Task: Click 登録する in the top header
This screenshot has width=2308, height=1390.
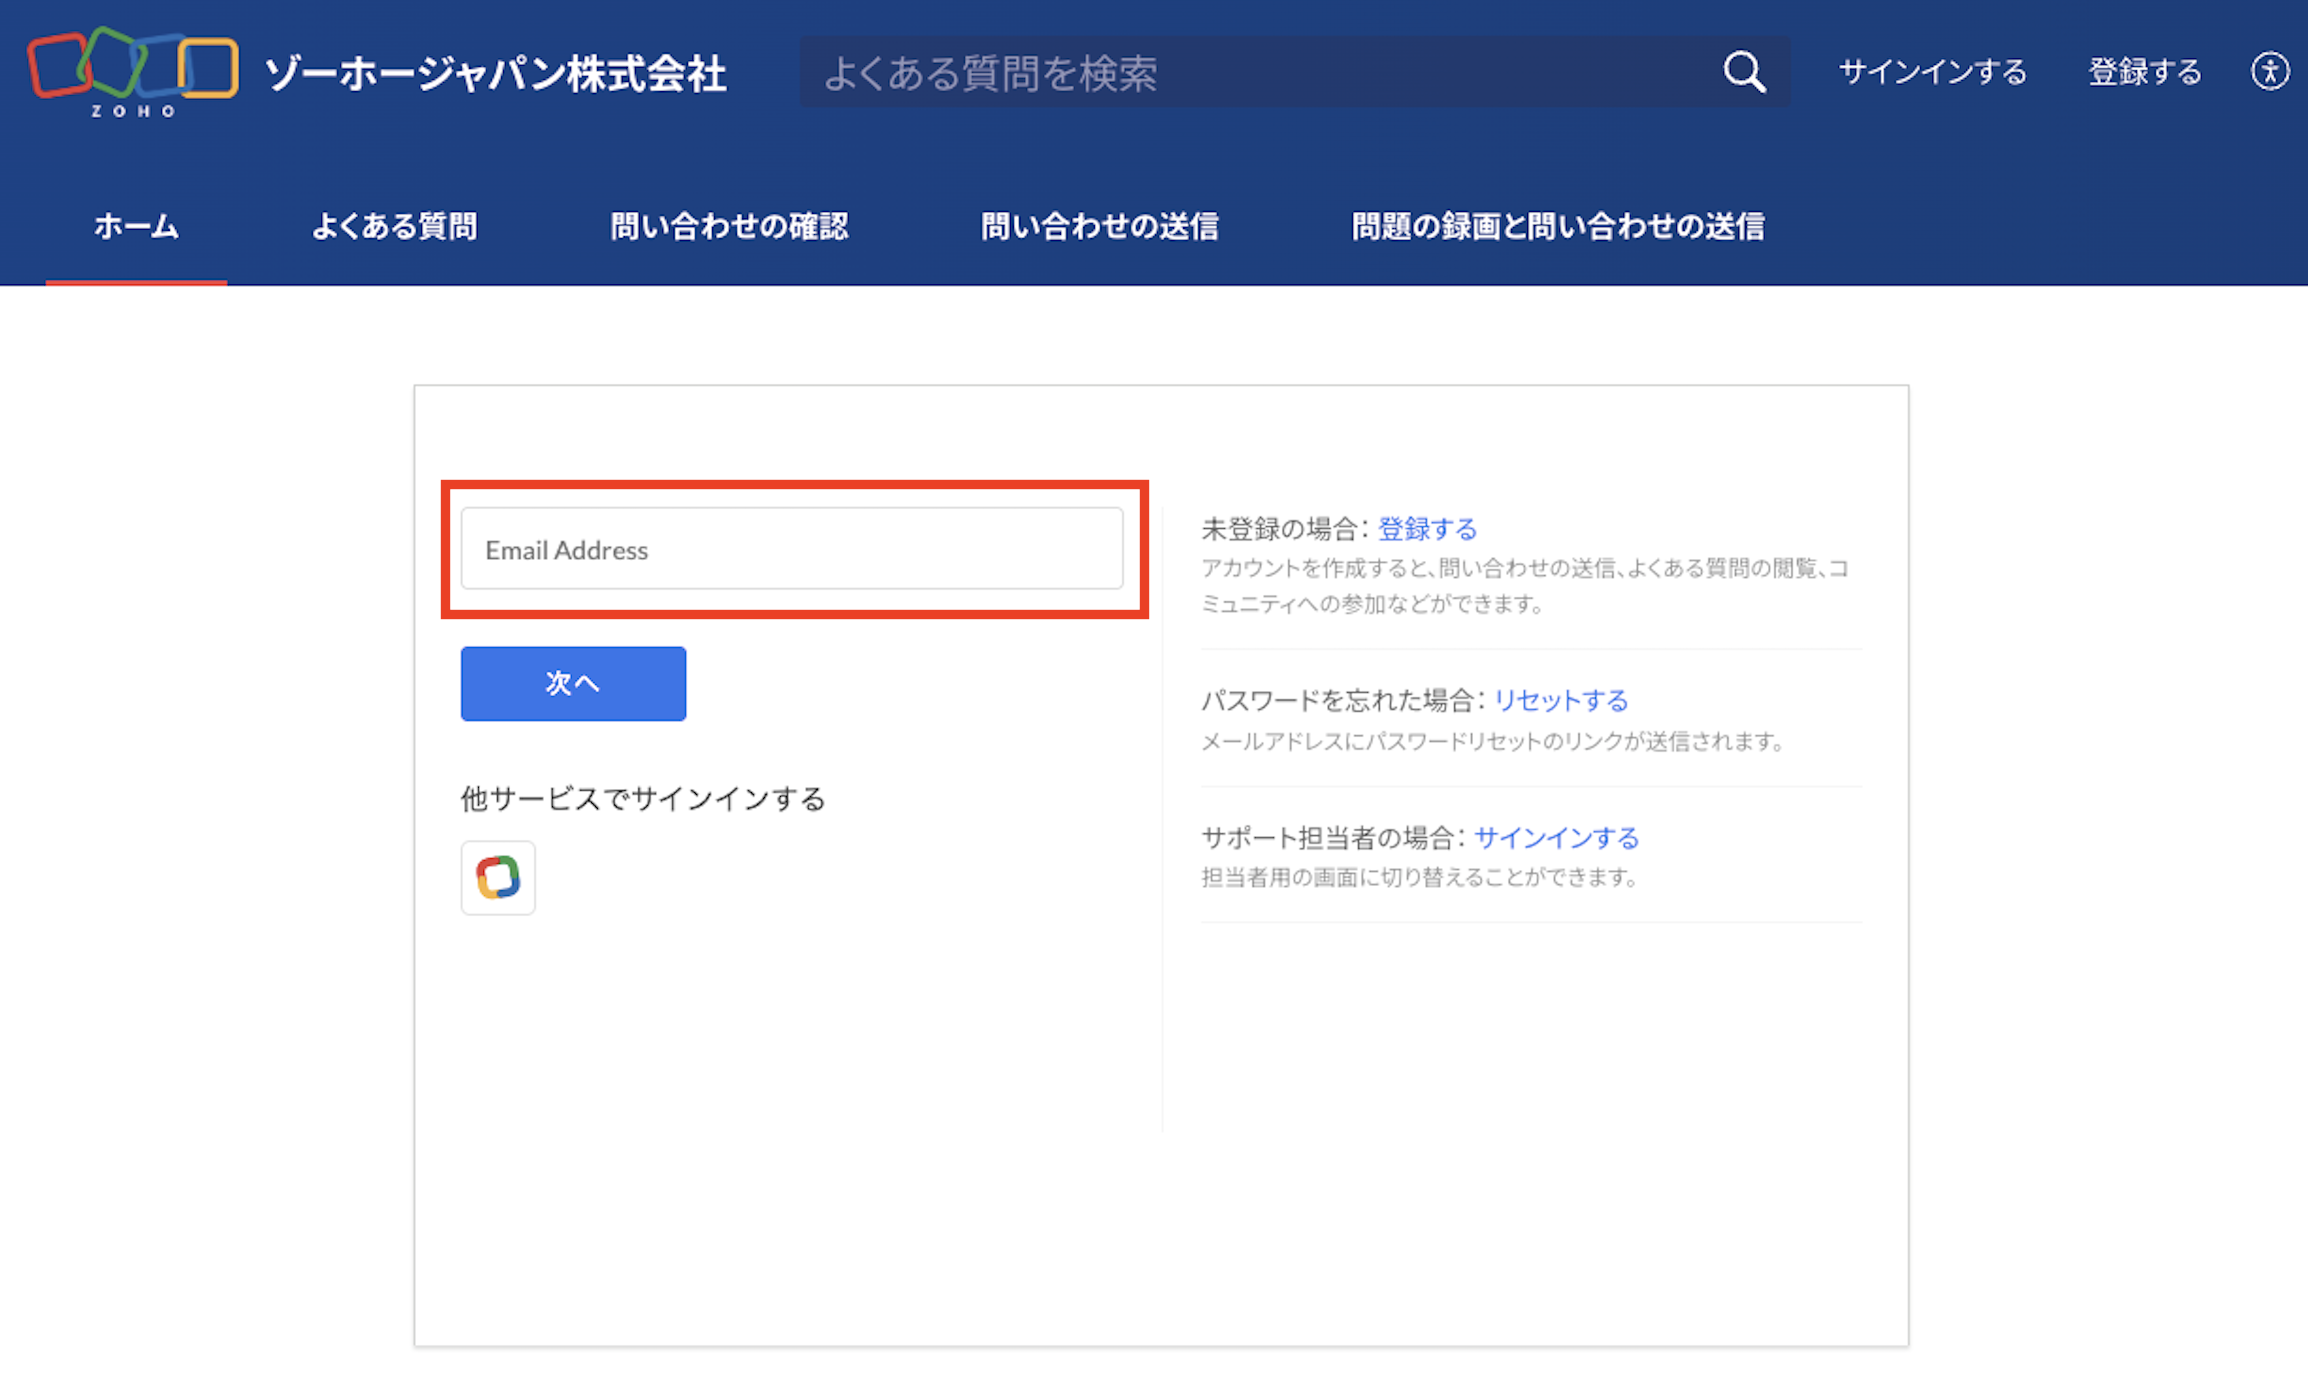Action: click(2144, 72)
